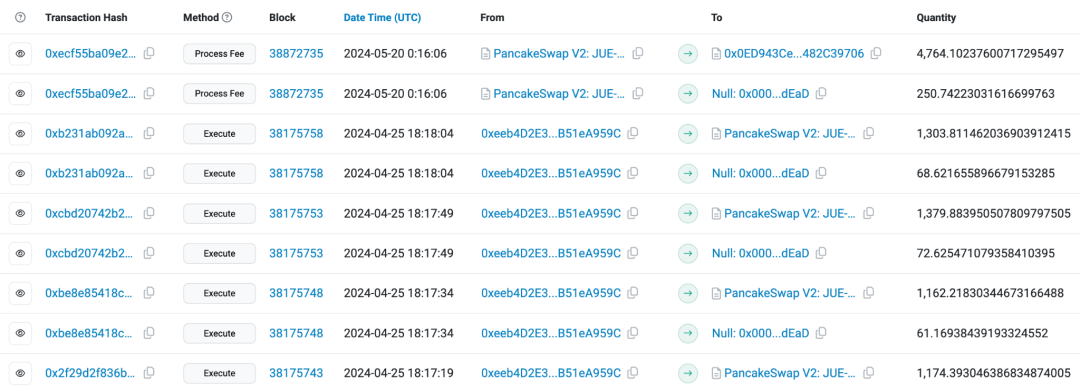
Task: Open hash 0xb231ab092a... in the 68.62 row
Action: pos(90,173)
